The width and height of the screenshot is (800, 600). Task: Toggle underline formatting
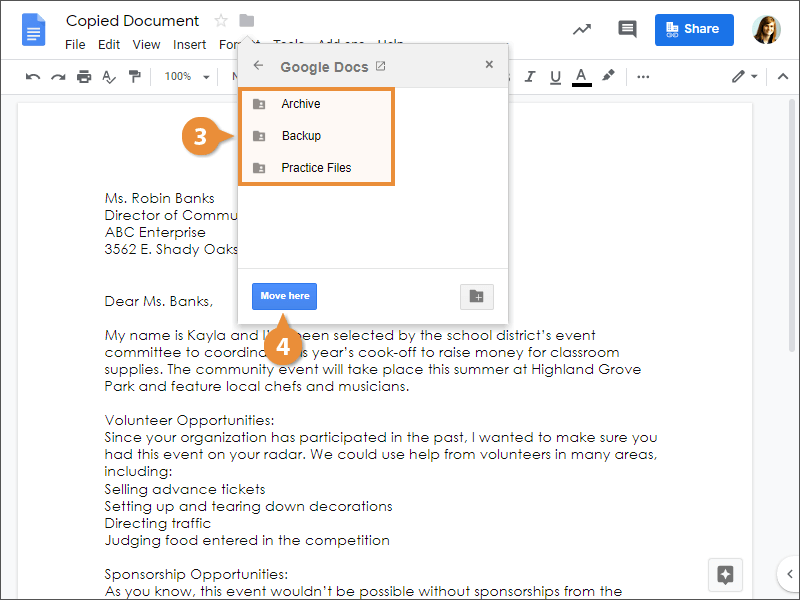(x=555, y=77)
